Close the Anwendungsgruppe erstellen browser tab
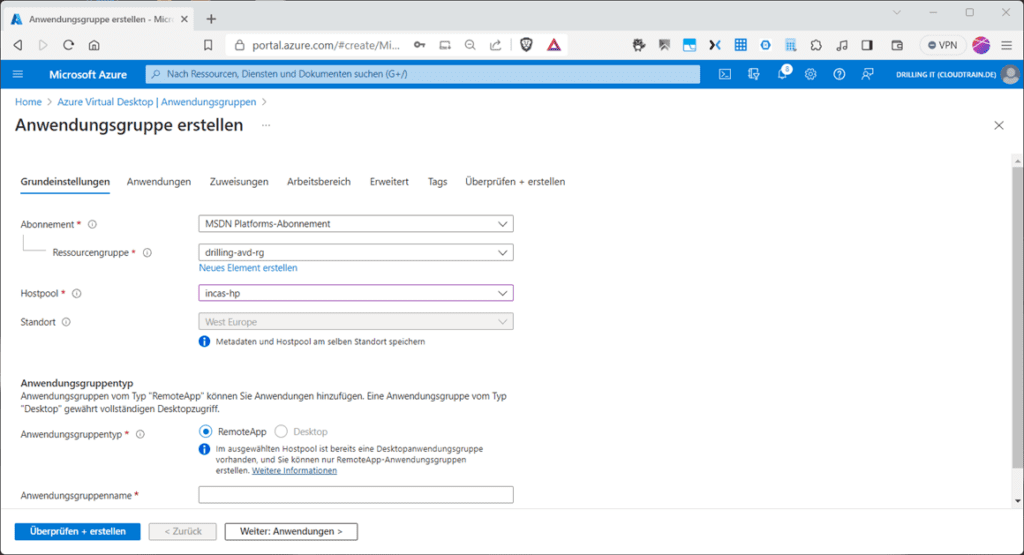Image resolution: width=1024 pixels, height=555 pixels. (x=184, y=19)
